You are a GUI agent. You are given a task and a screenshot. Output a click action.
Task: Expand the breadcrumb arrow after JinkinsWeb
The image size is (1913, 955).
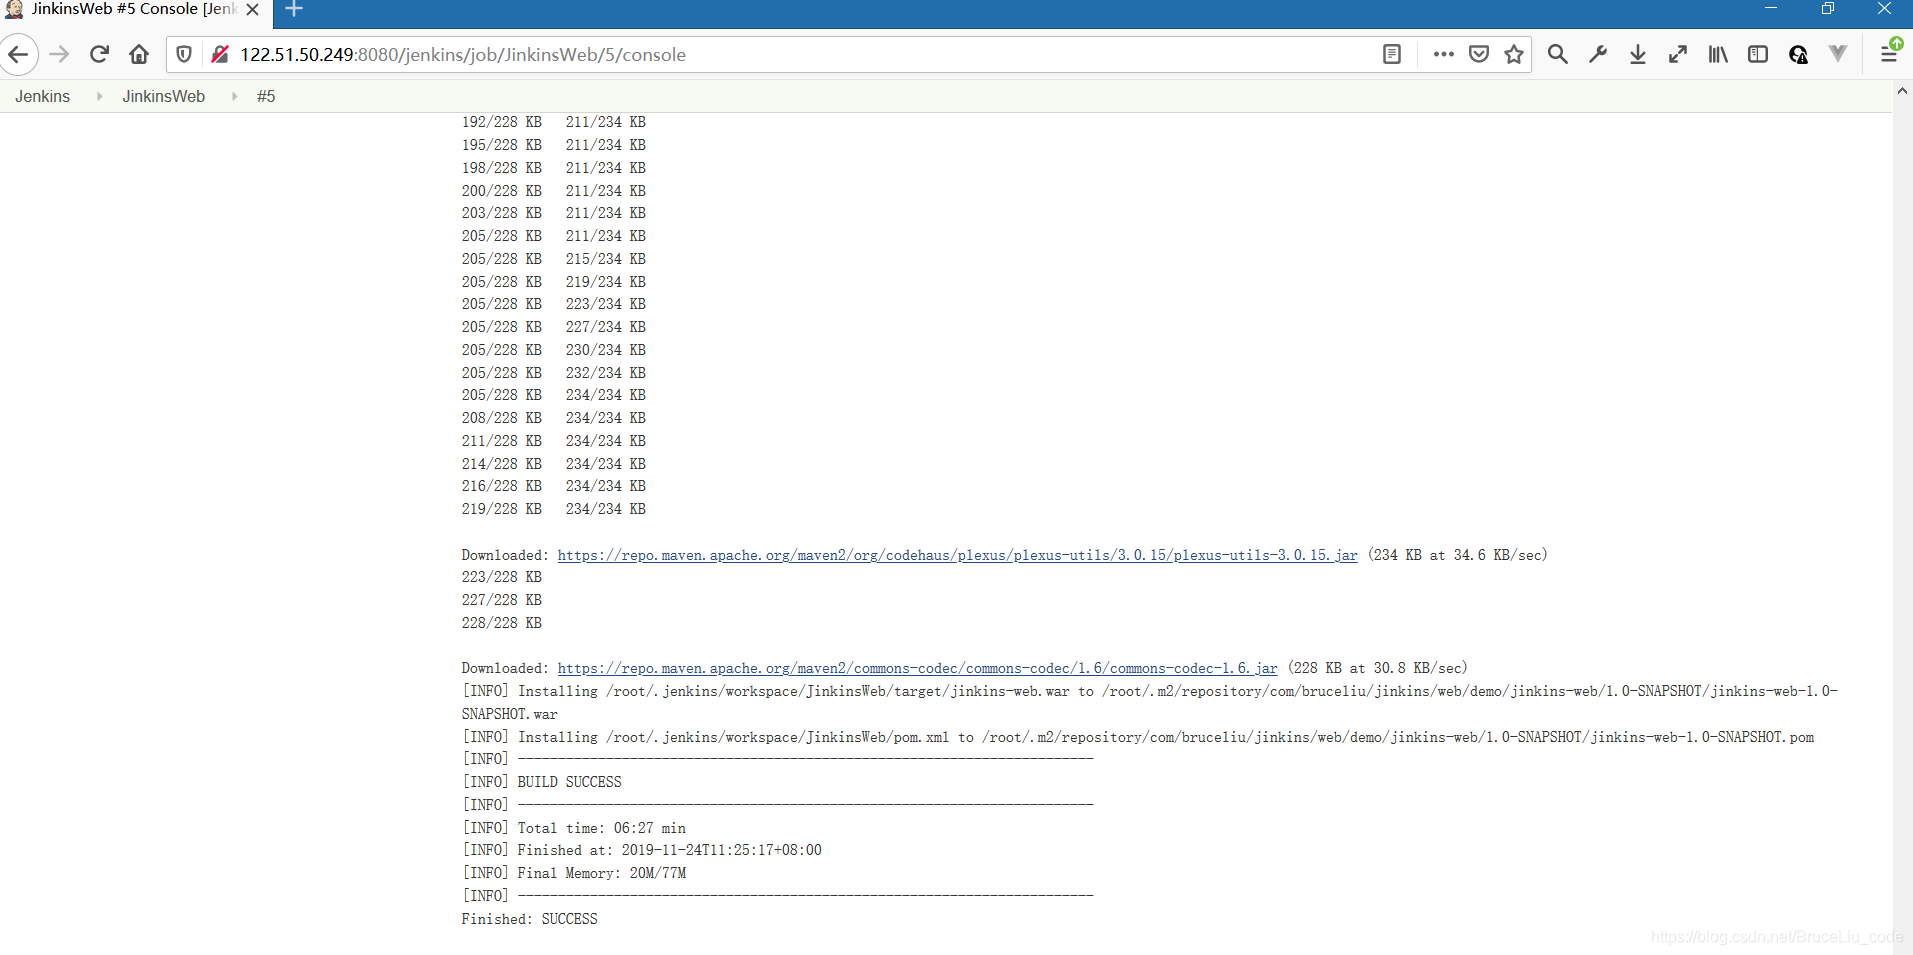click(x=234, y=96)
